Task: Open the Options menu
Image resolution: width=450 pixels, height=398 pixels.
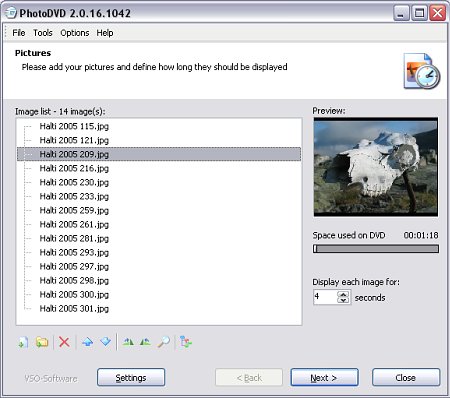Action: [75, 33]
